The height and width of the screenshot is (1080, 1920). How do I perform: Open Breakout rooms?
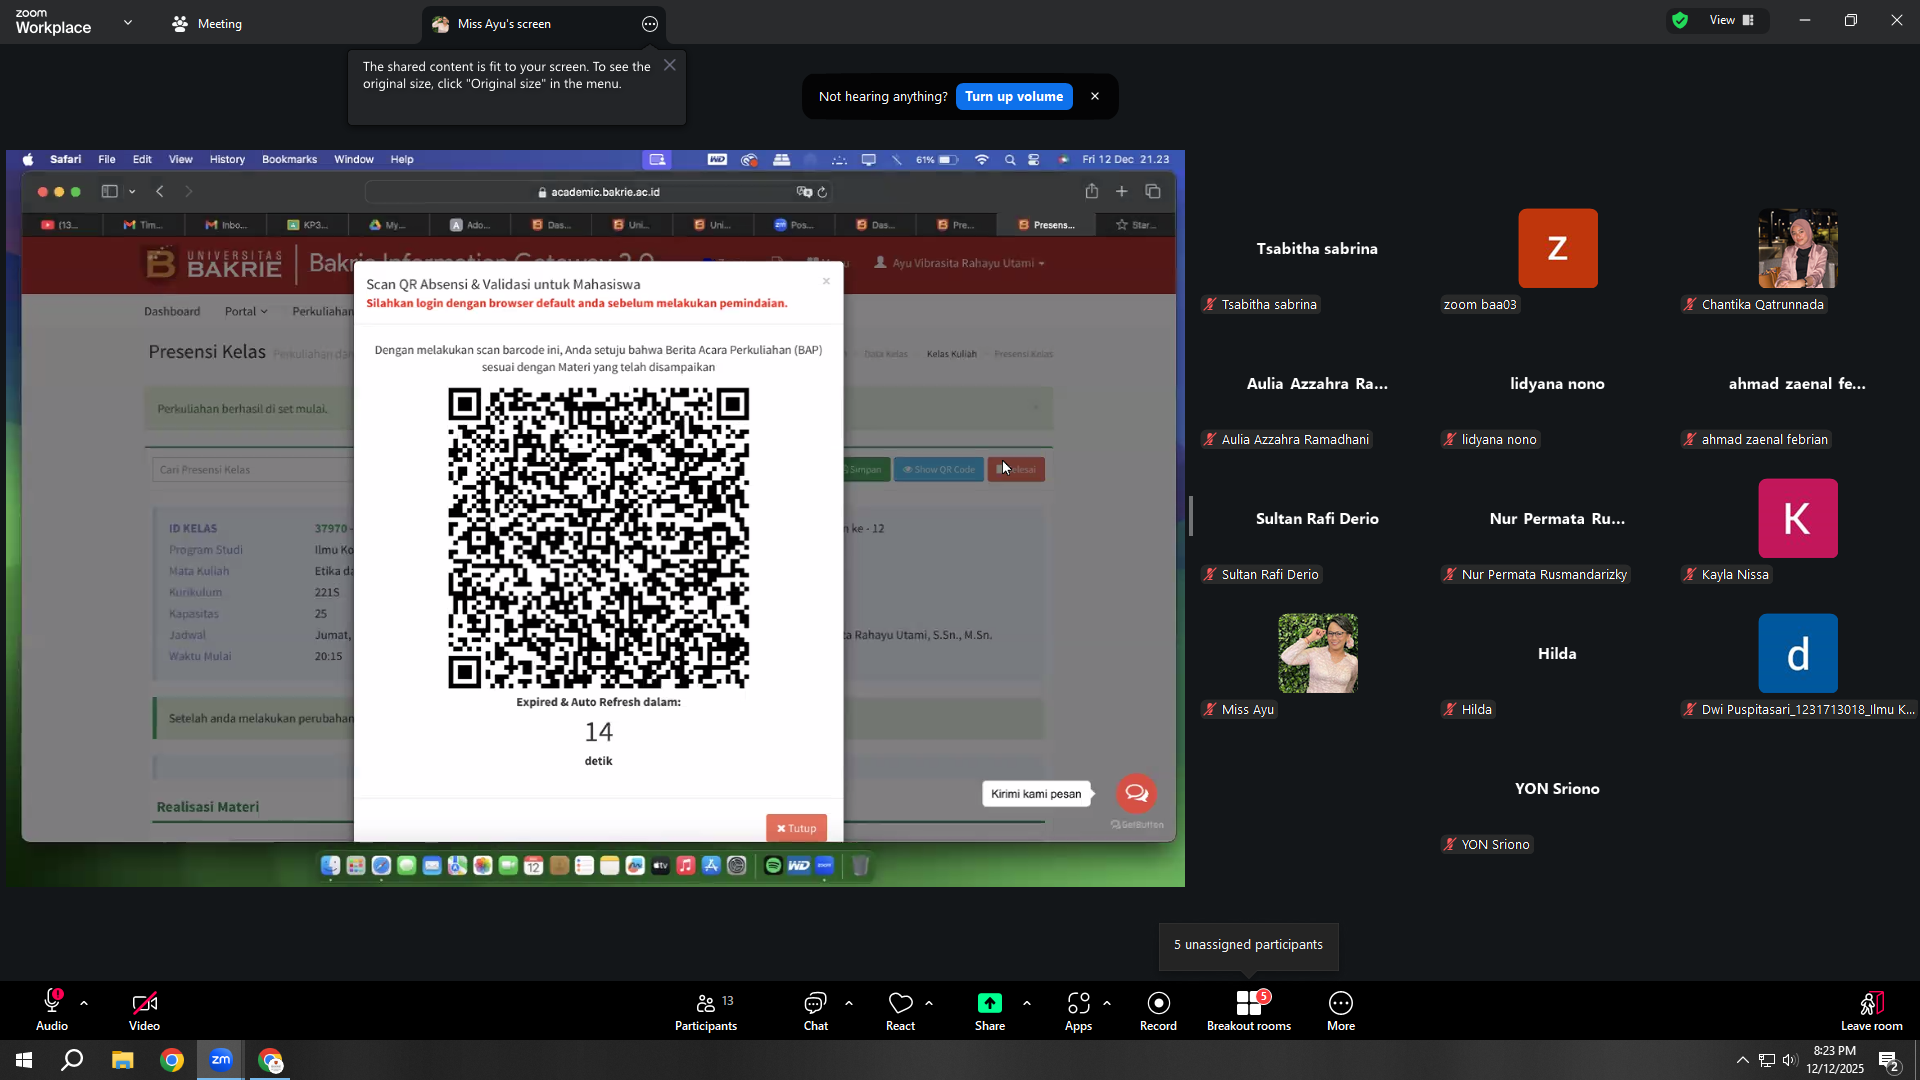pos(1249,1010)
